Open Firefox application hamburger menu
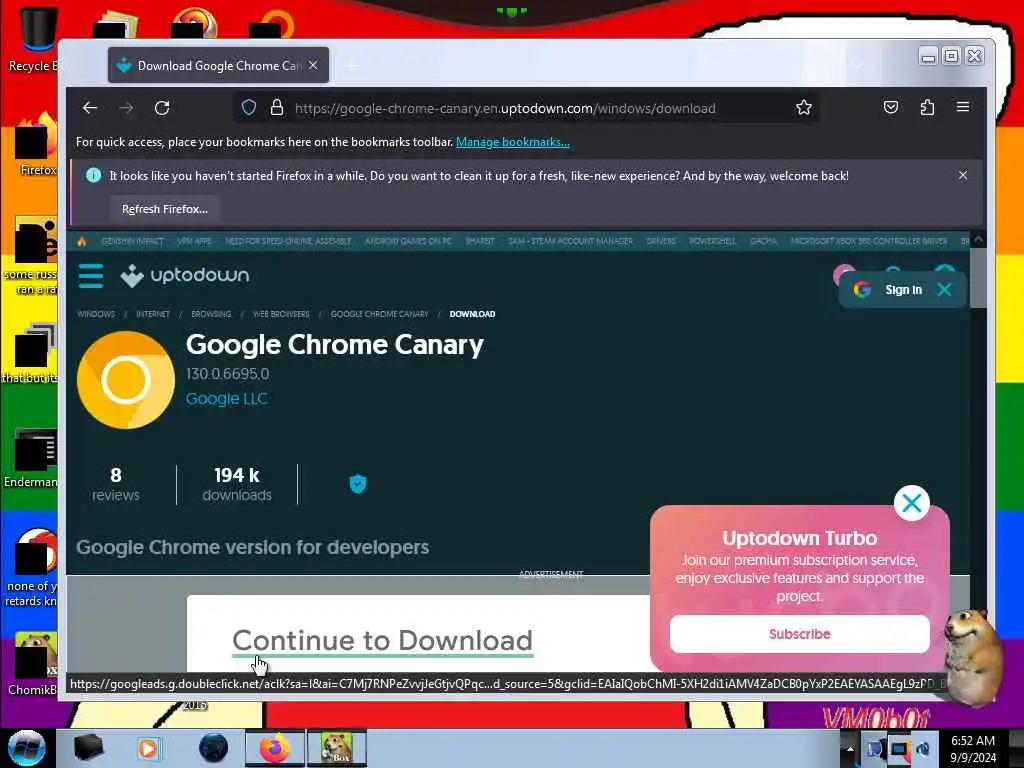This screenshot has height=768, width=1024. [963, 107]
